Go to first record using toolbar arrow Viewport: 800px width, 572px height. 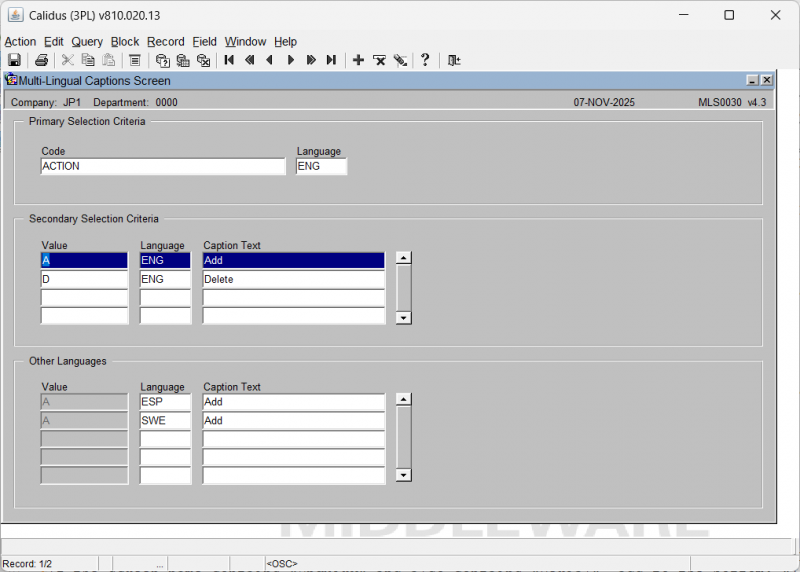click(x=229, y=60)
